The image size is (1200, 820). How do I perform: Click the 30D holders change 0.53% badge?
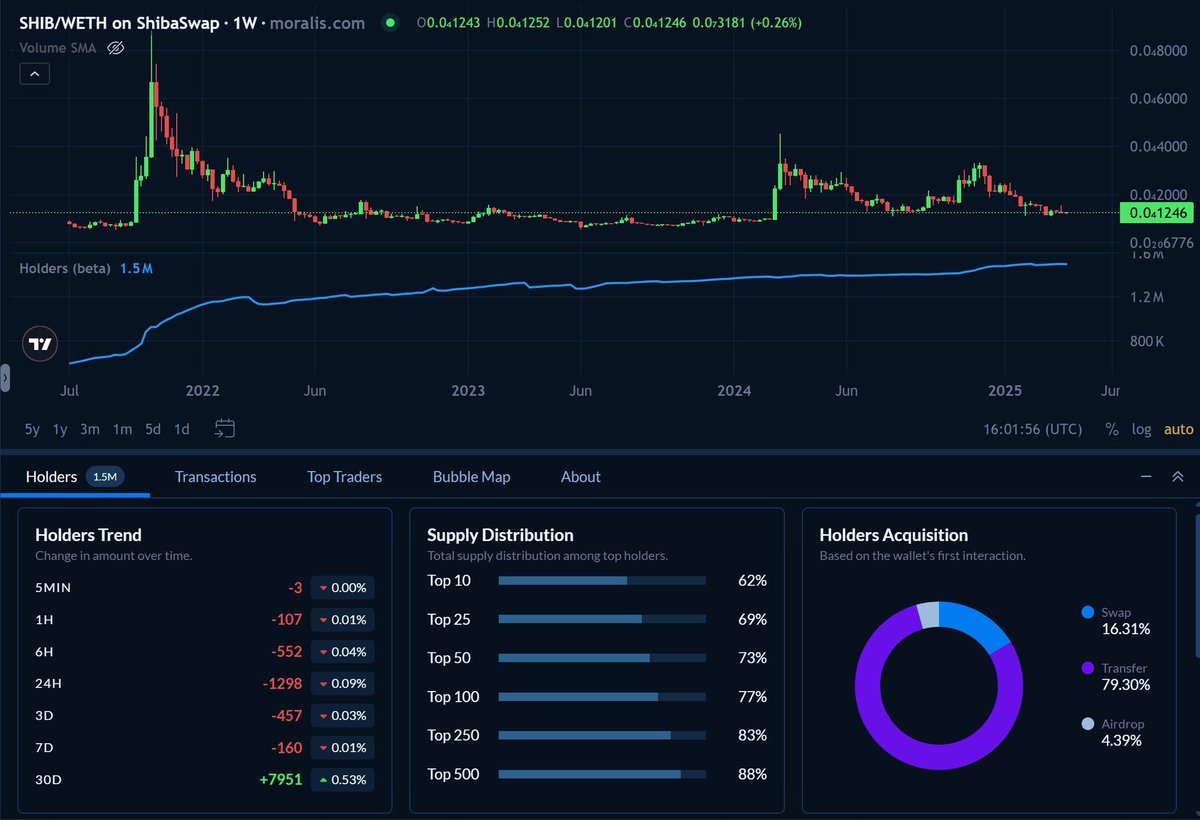[x=342, y=779]
